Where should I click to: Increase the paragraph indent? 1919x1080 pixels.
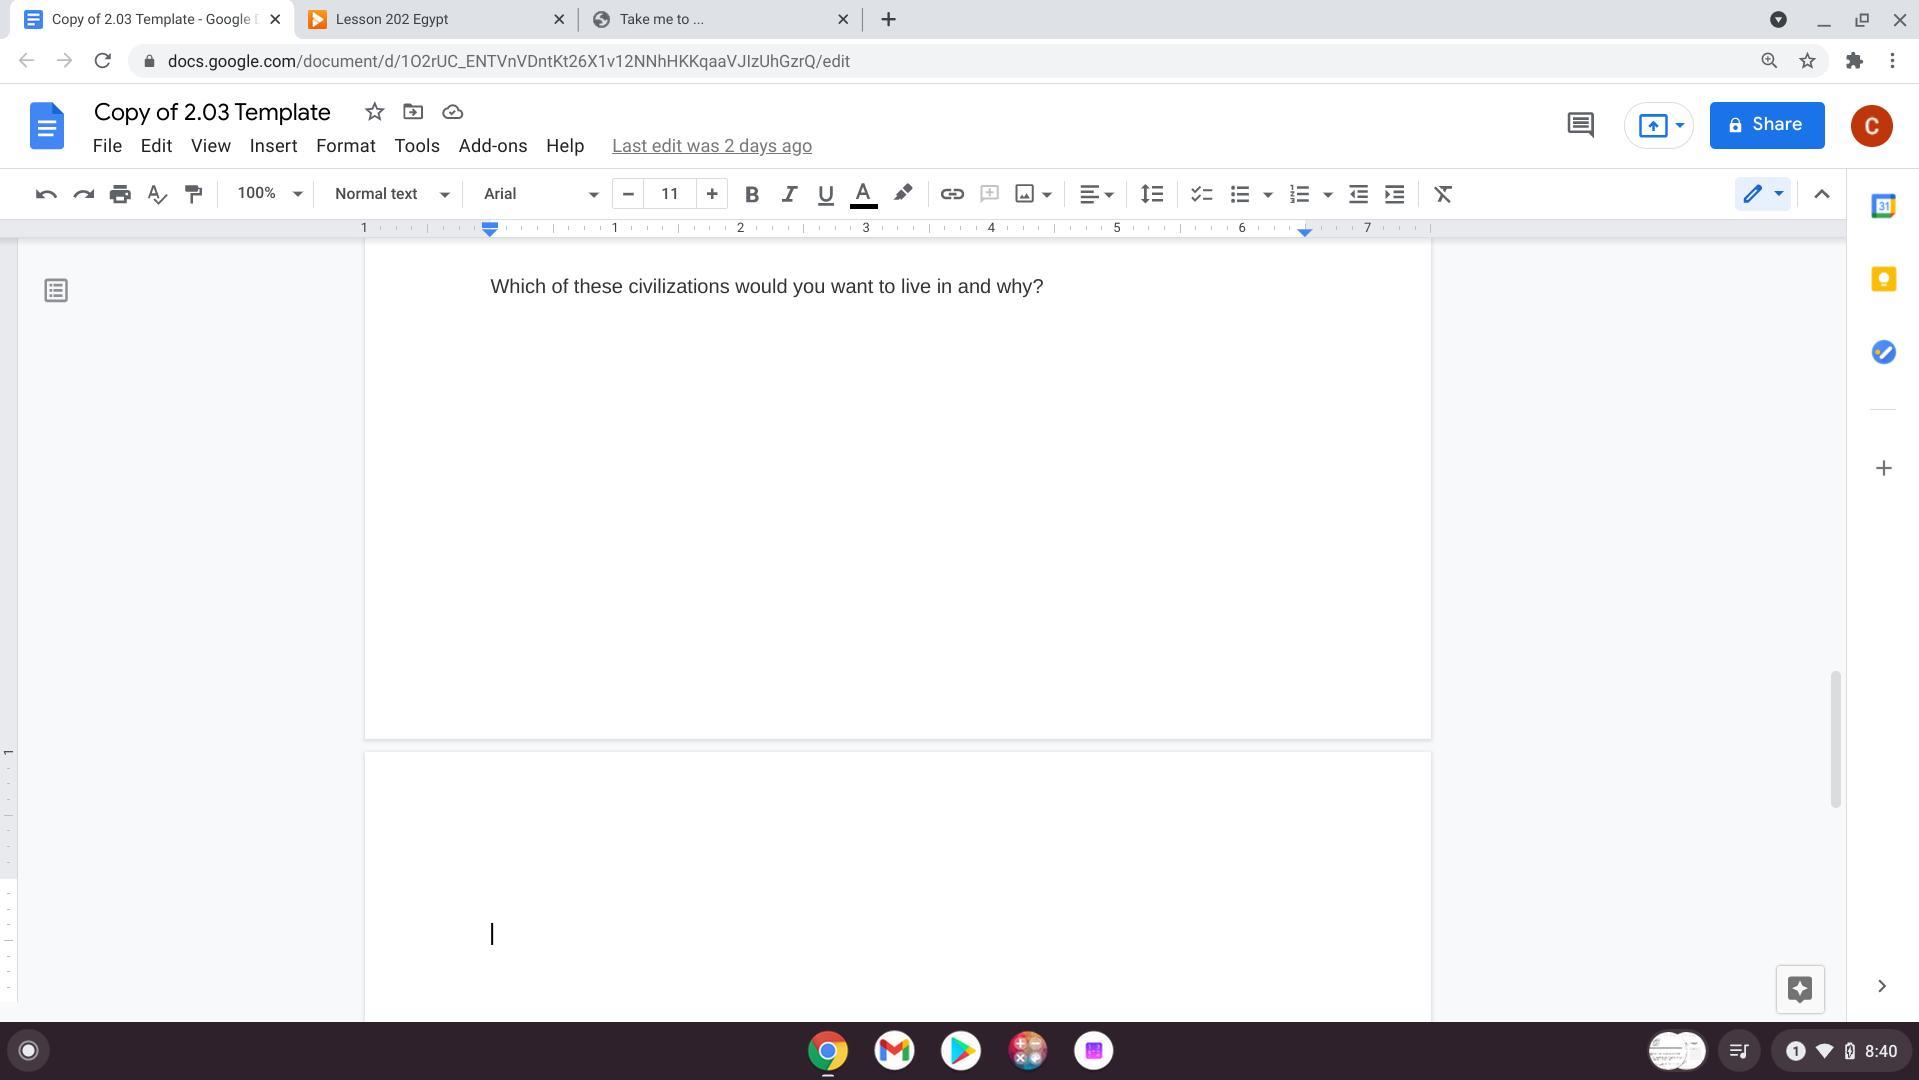(x=1395, y=194)
